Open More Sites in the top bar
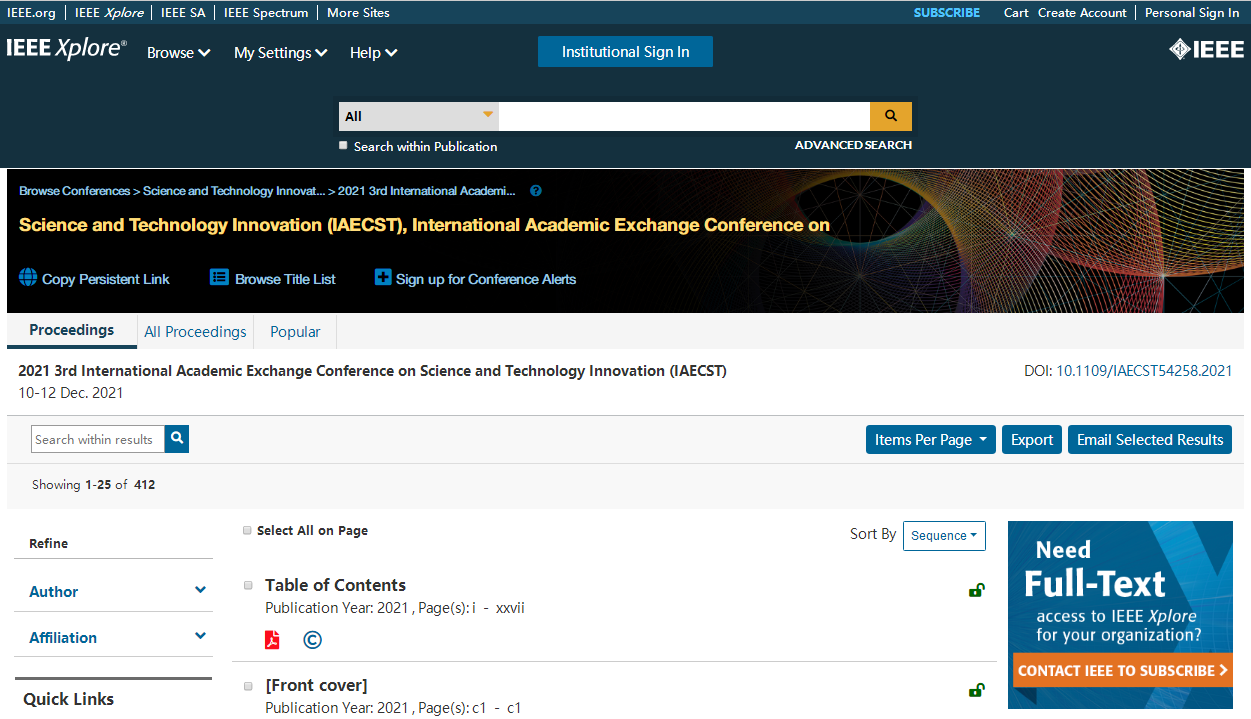1251x719 pixels. tap(358, 13)
